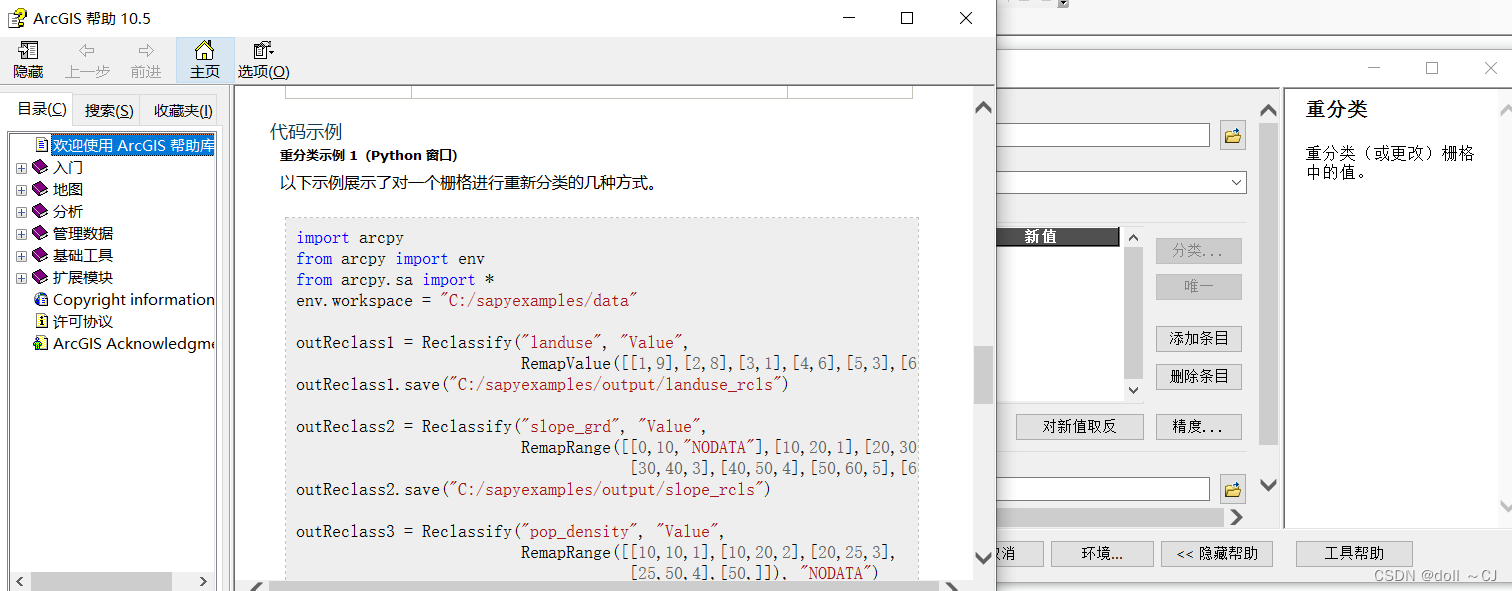Click the 删除条目 button
The image size is (1512, 591).
click(1199, 377)
